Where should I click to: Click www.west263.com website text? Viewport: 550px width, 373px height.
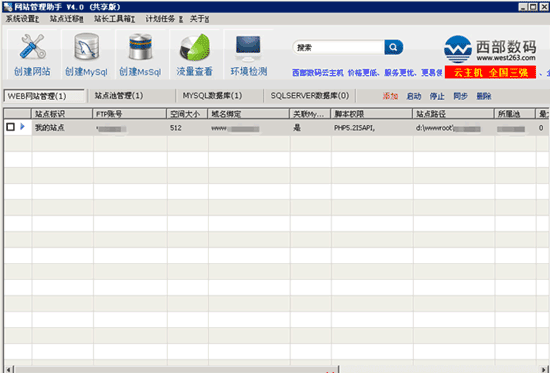coord(506,58)
